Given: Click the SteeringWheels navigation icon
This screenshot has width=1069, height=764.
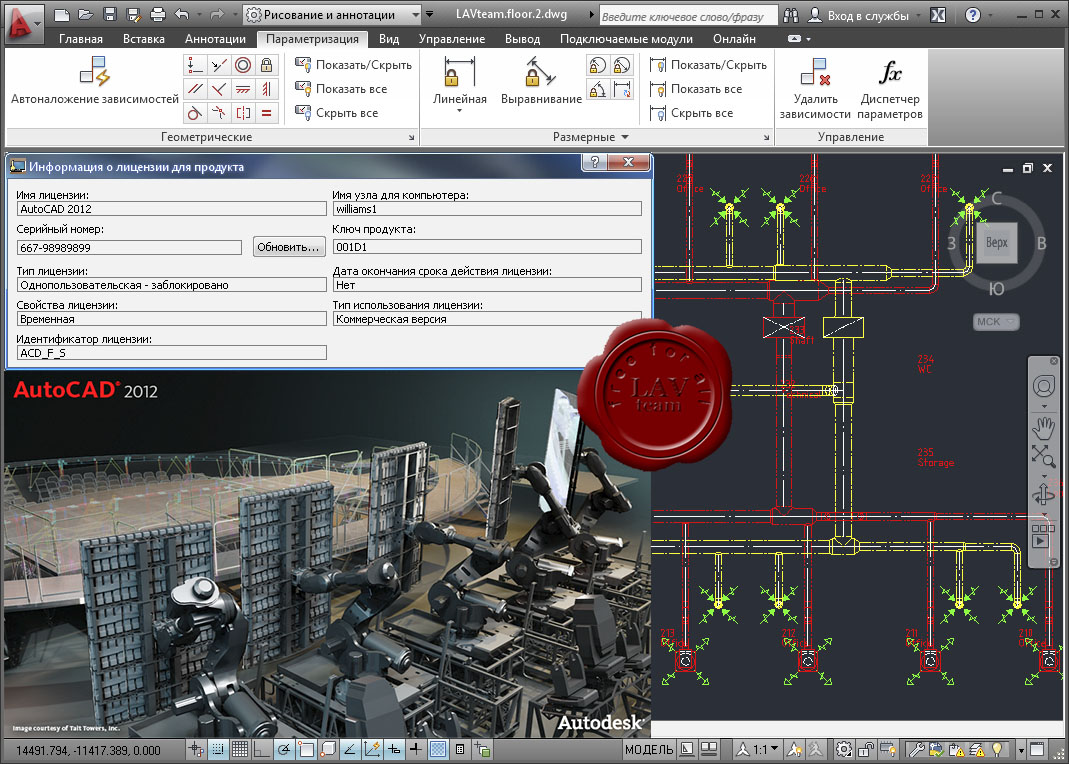Looking at the screenshot, I should pos(1043,386).
